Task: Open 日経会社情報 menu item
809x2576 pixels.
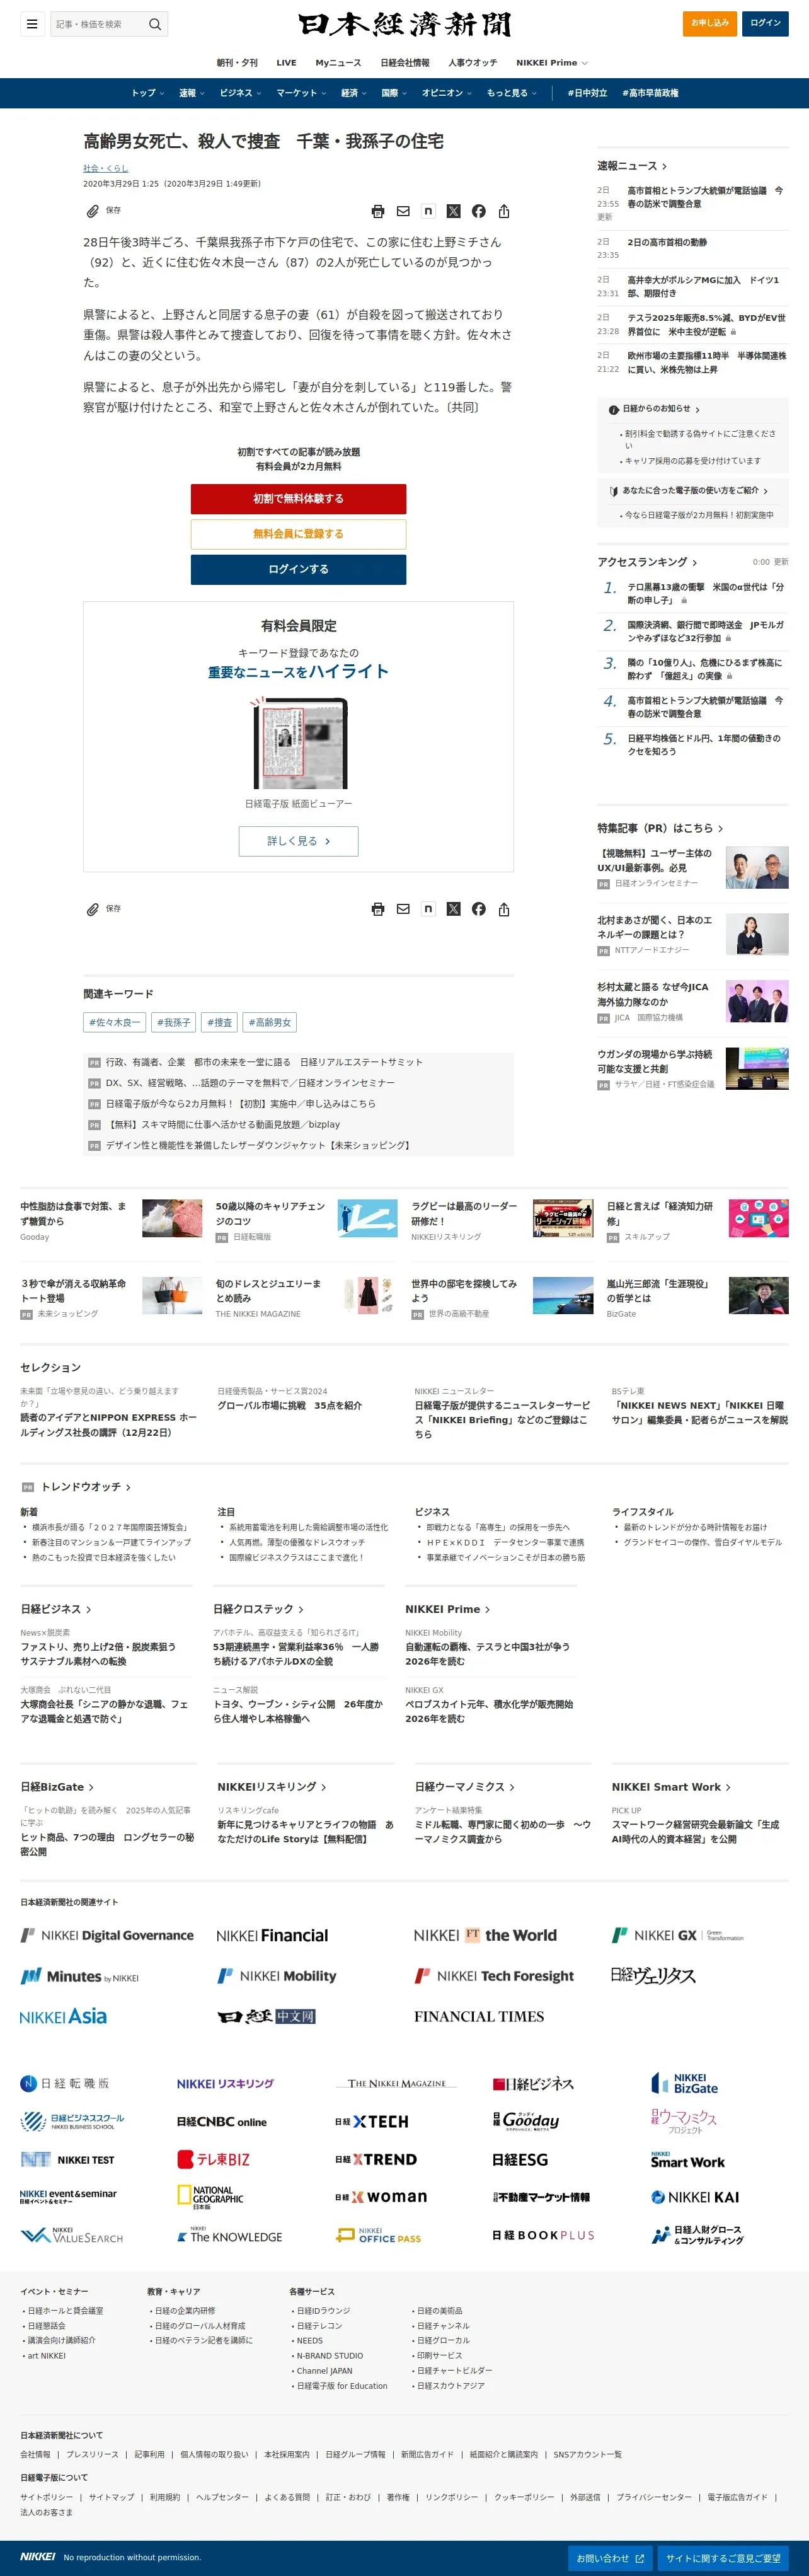Action: click(404, 63)
